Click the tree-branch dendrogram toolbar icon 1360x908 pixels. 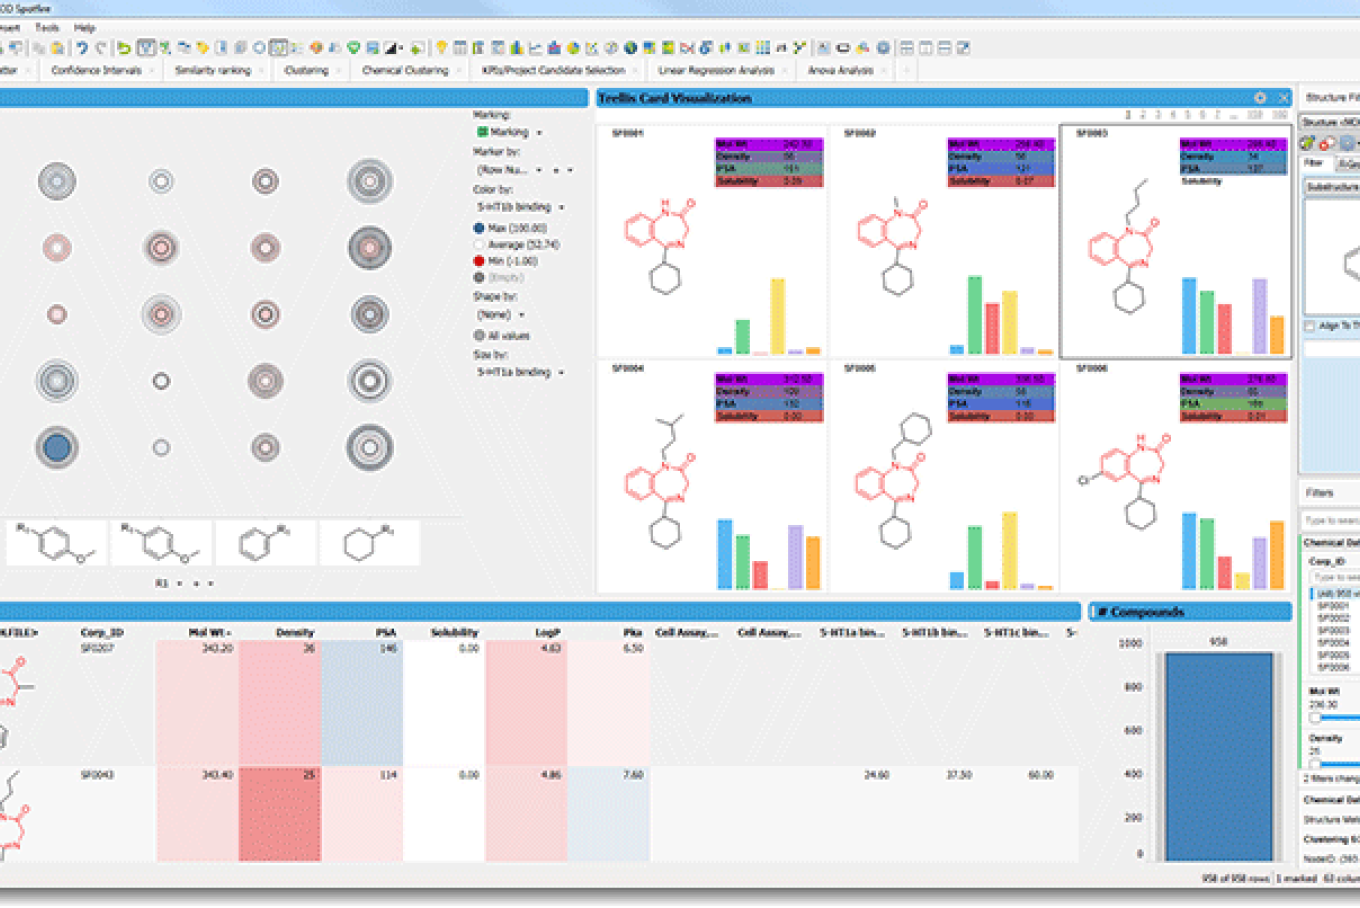(x=799, y=48)
